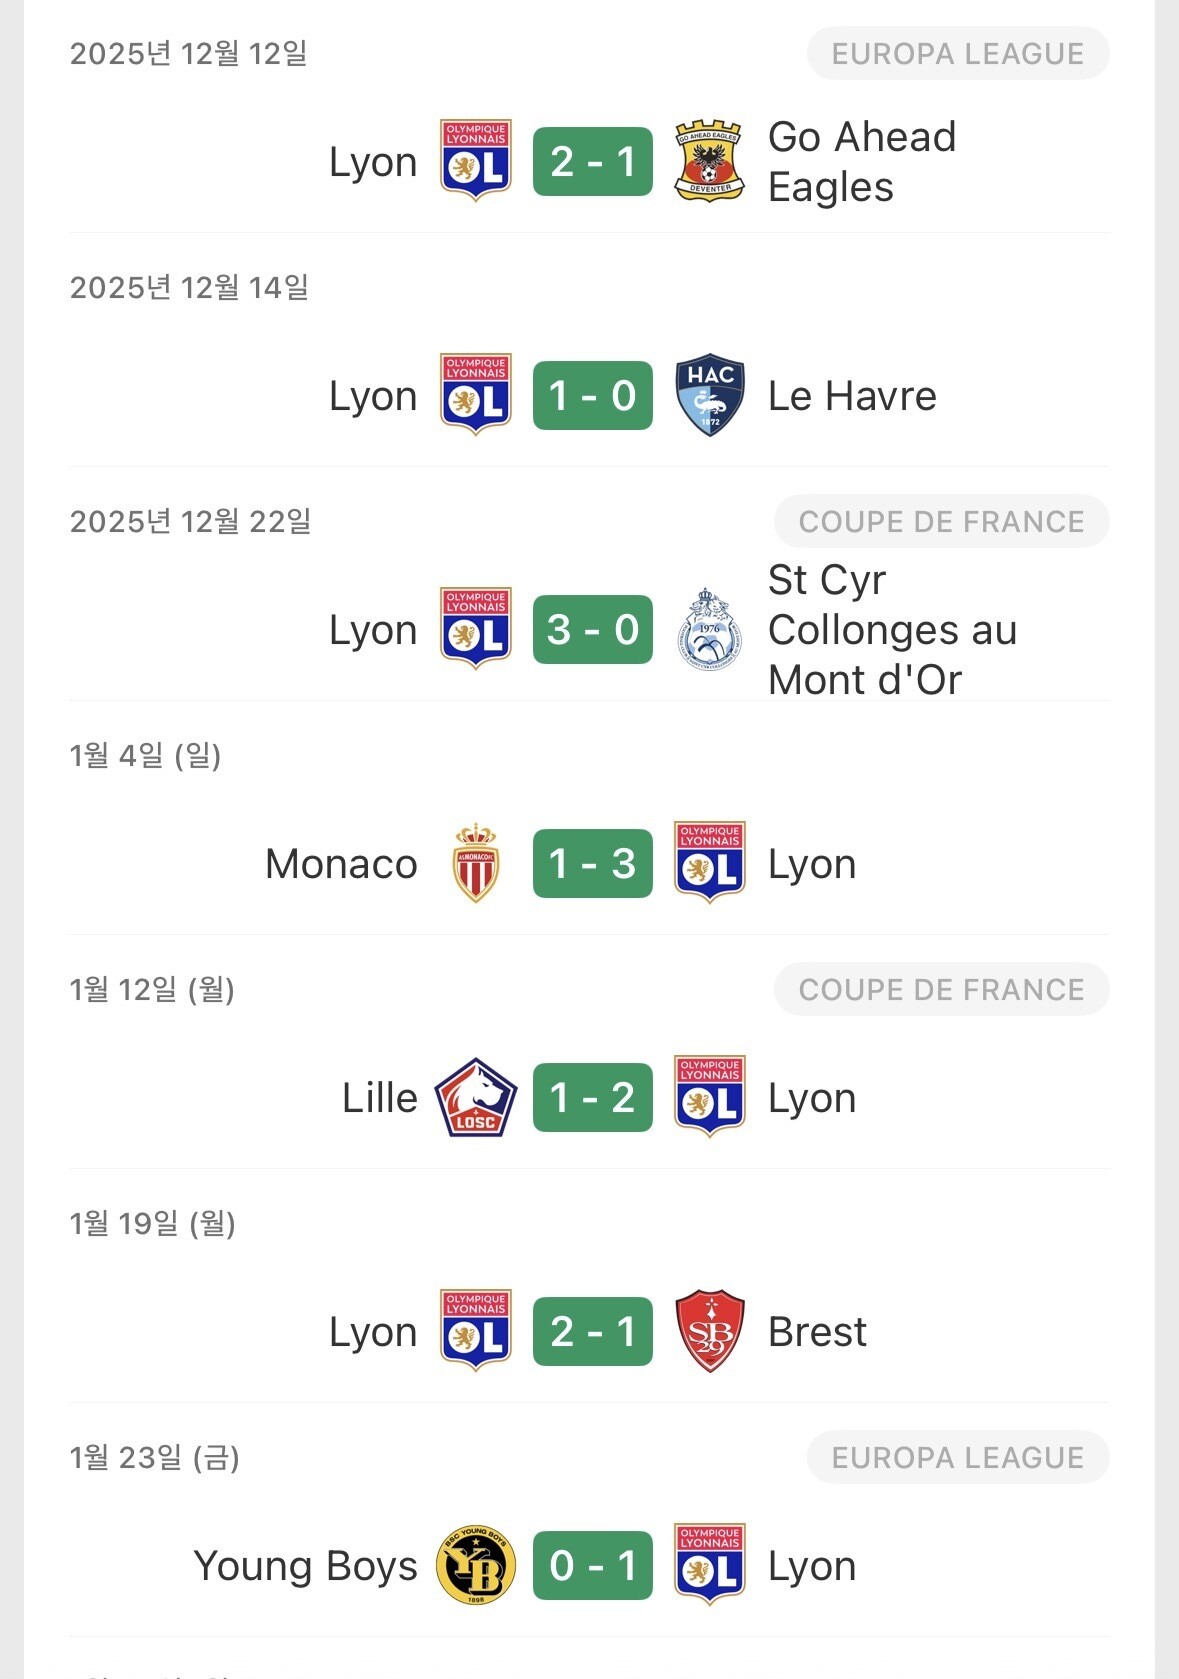Open the 1 - 0 score against Le Havre

[593, 395]
